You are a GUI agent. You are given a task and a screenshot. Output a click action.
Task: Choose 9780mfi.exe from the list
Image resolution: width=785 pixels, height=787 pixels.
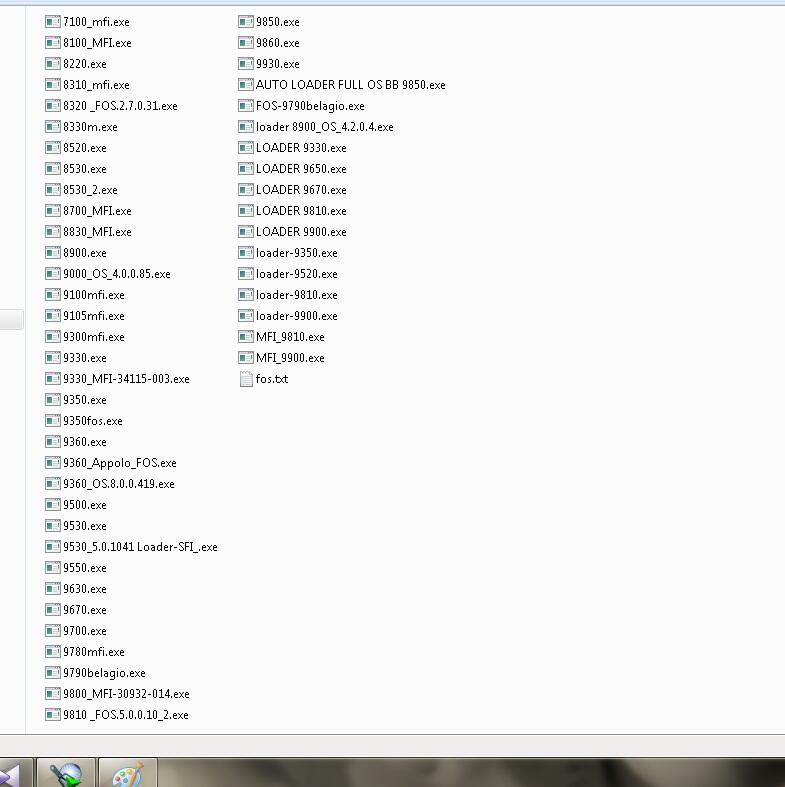(94, 652)
